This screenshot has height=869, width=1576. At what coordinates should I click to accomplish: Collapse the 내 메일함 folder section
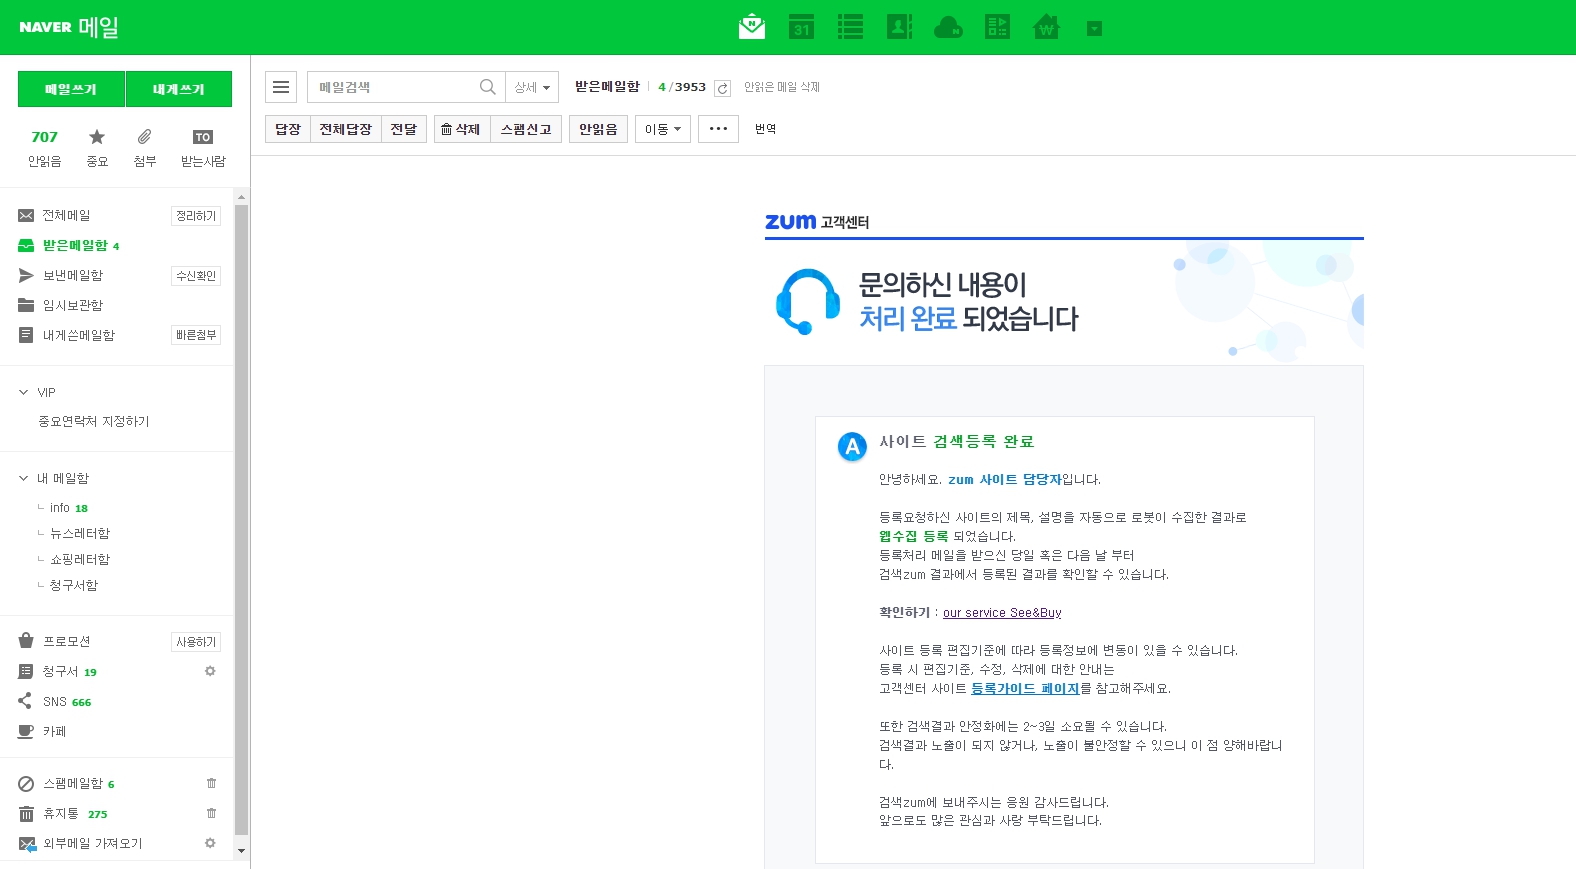24,478
